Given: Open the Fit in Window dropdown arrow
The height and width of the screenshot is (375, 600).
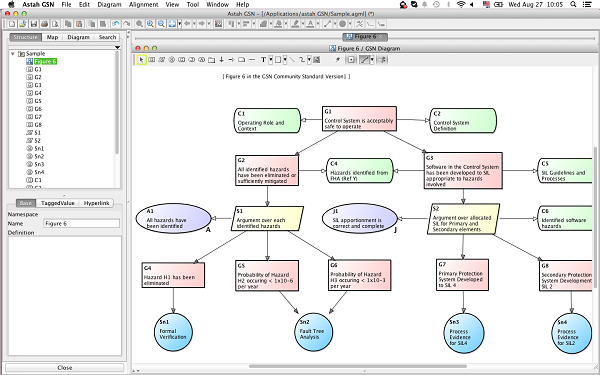Looking at the screenshot, I should 179,24.
